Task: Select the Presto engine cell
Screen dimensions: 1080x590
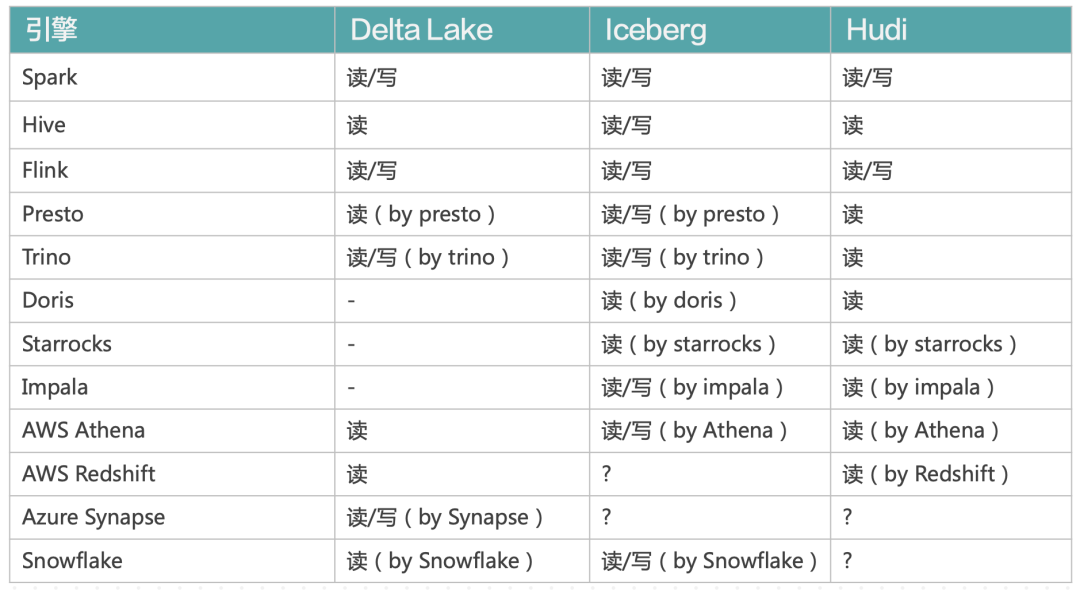Action: tap(53, 214)
